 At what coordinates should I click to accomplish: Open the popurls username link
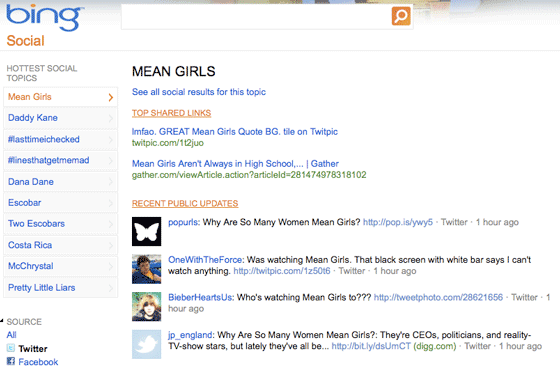click(183, 222)
